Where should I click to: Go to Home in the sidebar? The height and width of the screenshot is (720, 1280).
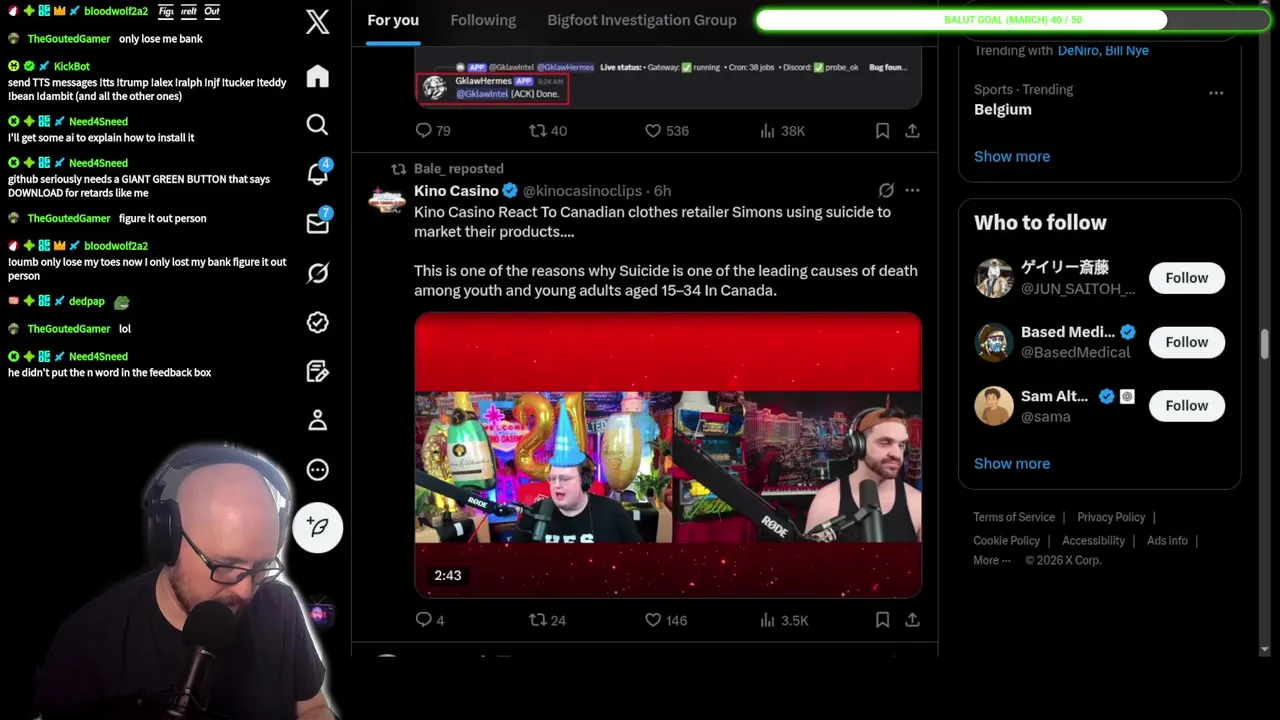click(x=317, y=76)
